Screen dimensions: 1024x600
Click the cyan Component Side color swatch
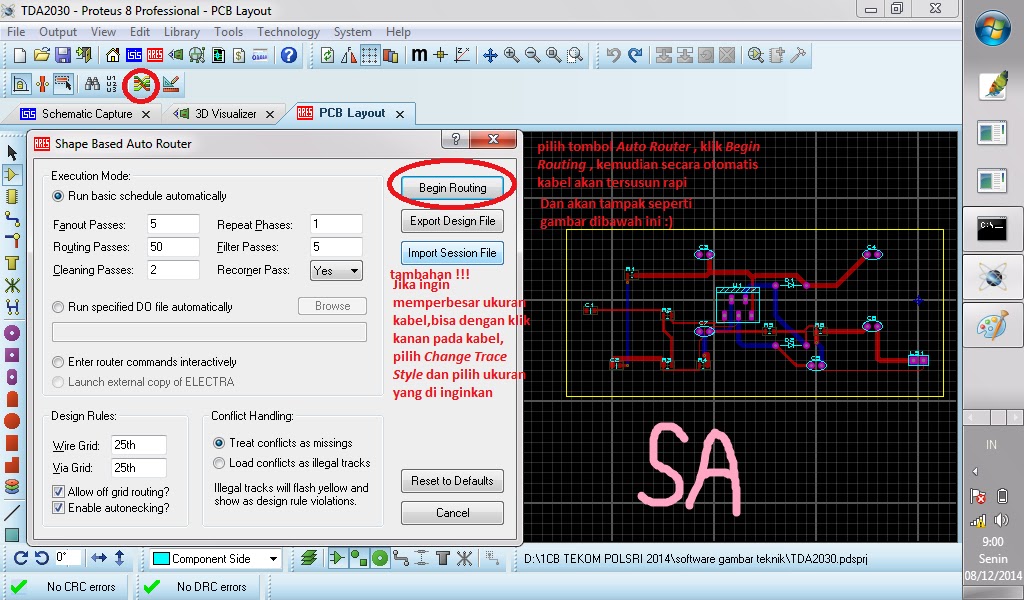click(161, 559)
